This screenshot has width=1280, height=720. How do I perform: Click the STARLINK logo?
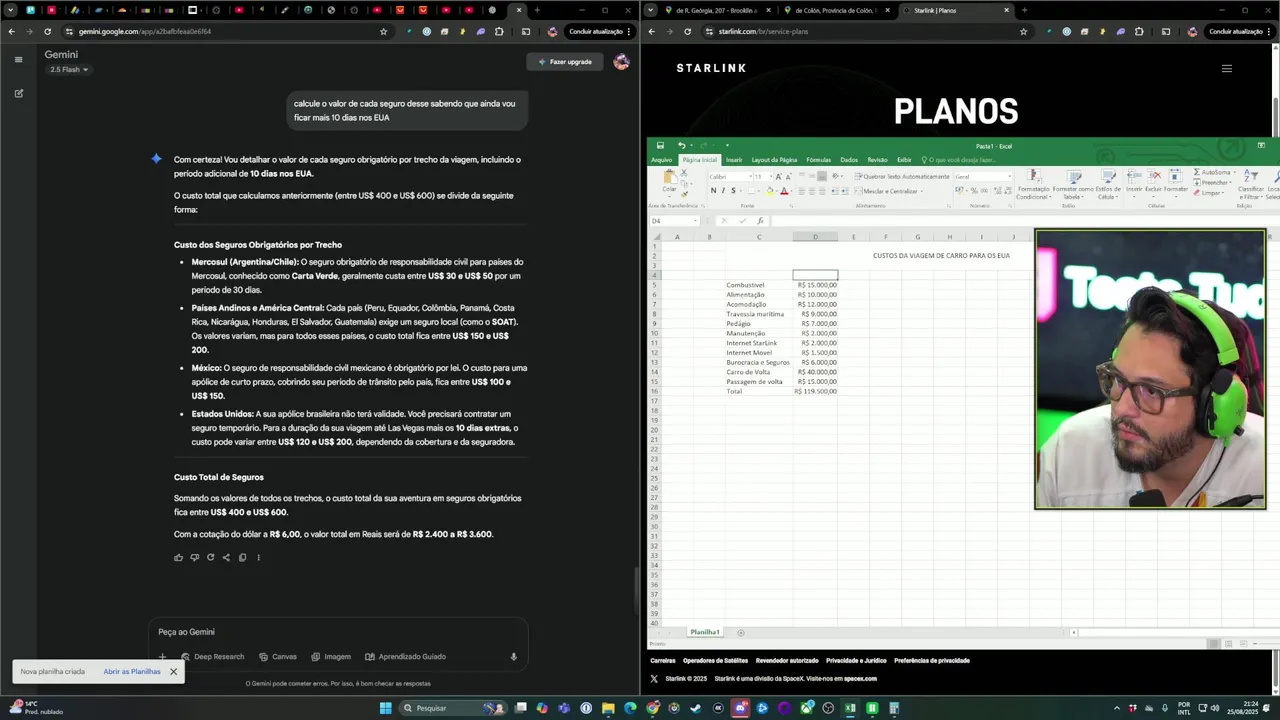click(711, 68)
